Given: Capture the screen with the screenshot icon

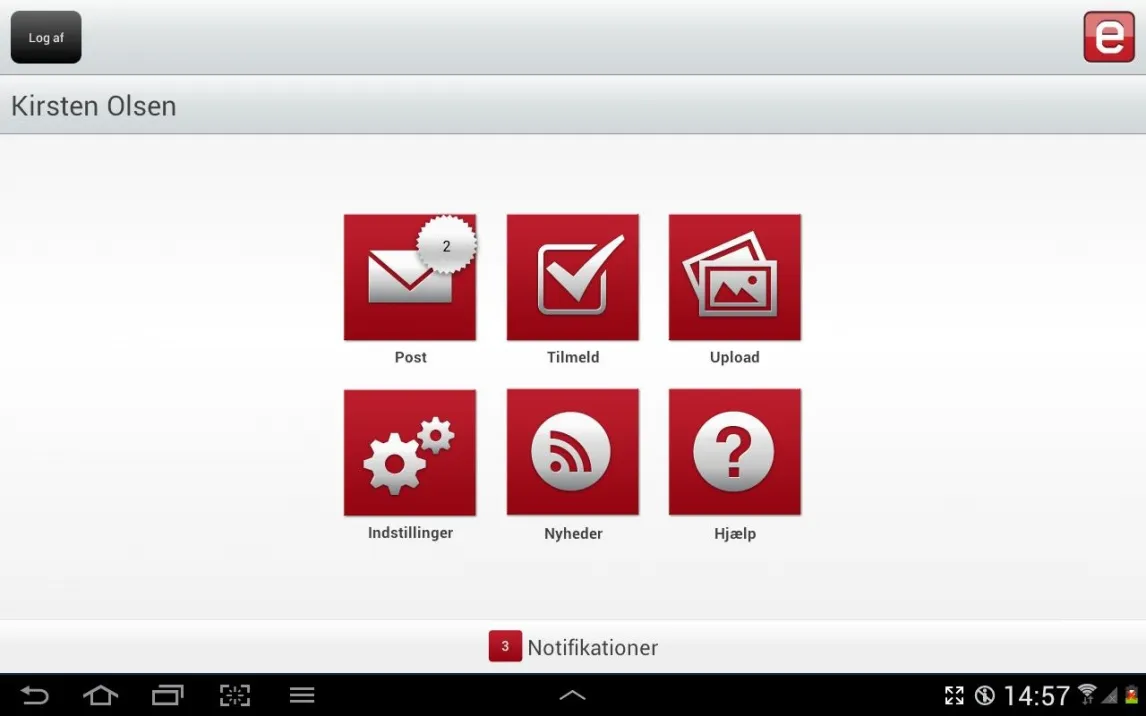Looking at the screenshot, I should 235,695.
